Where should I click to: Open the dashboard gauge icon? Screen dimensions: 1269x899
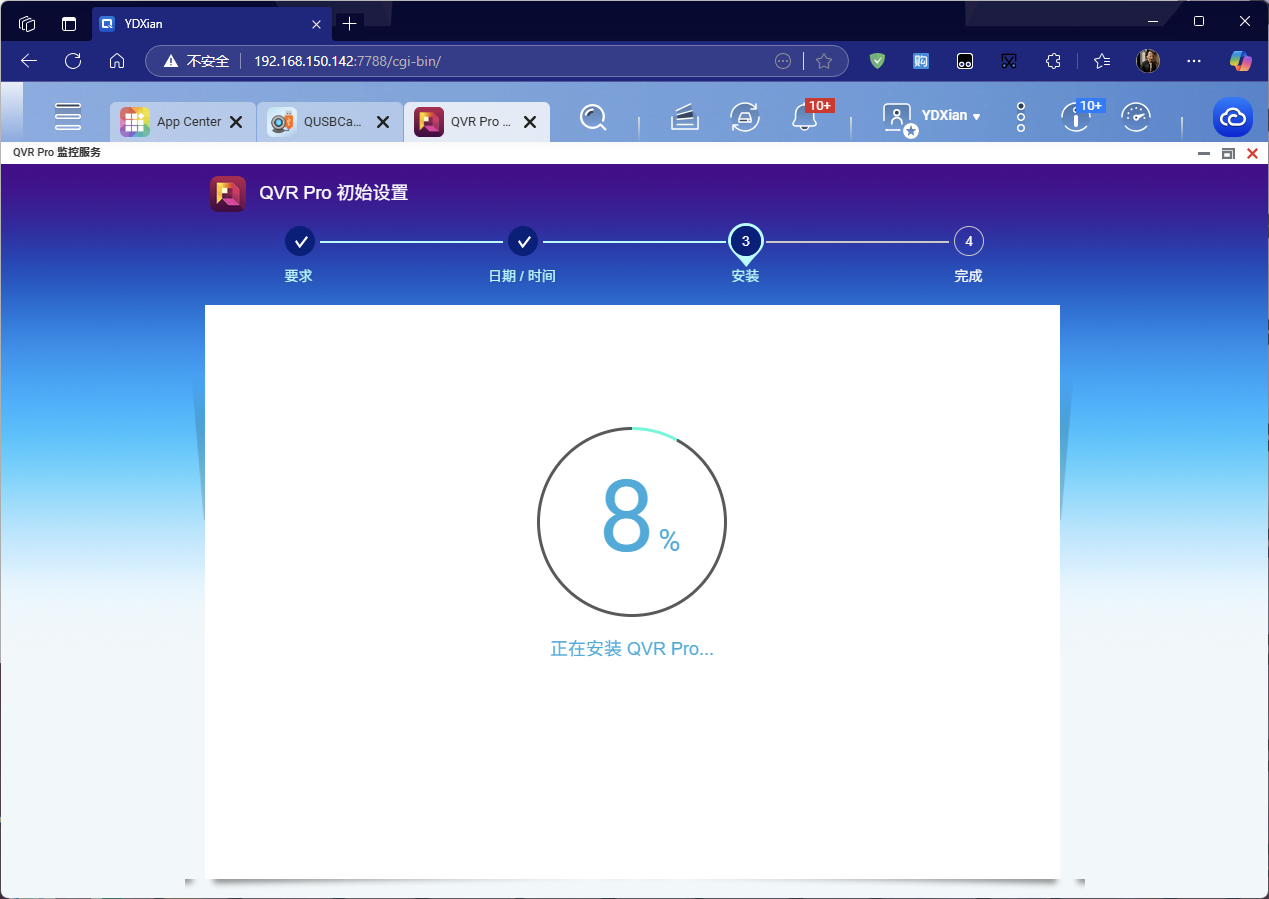pyautogui.click(x=1135, y=117)
